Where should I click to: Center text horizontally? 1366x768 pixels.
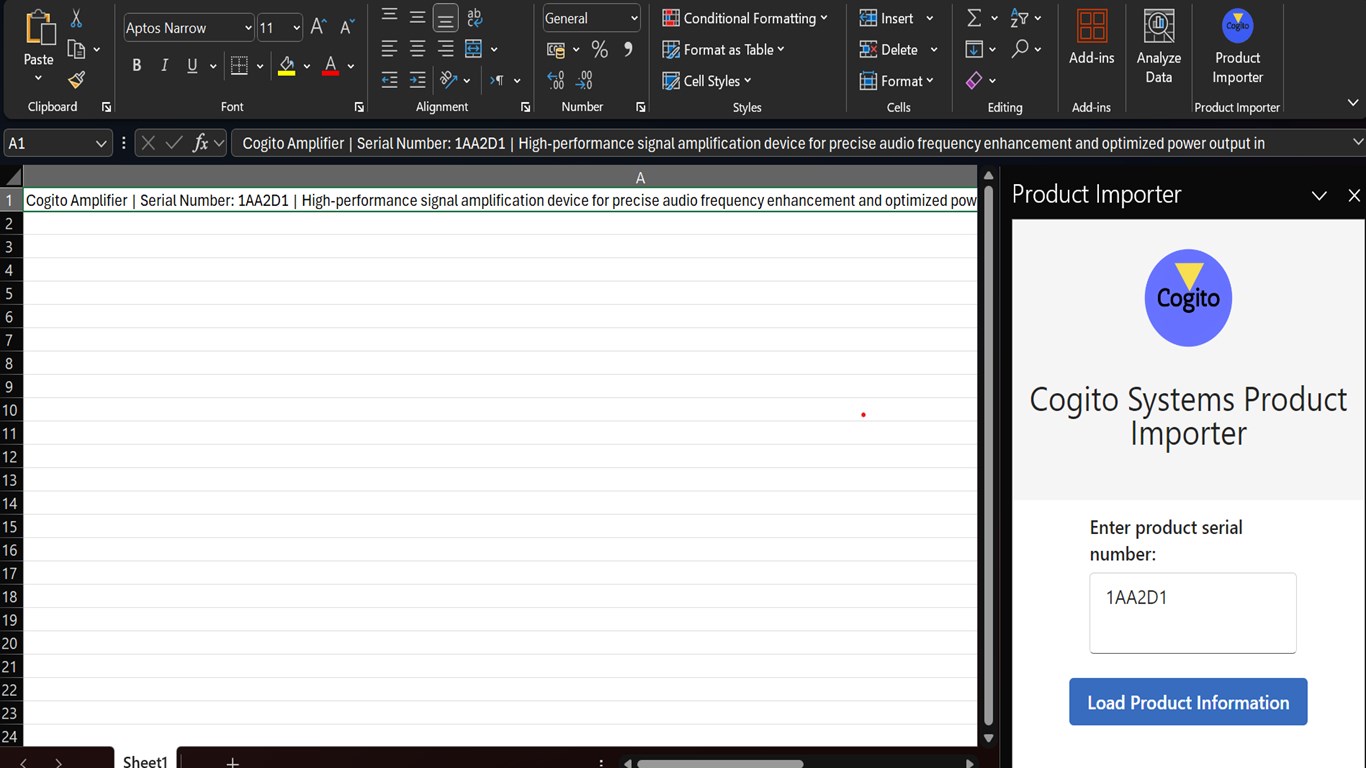[x=417, y=49]
